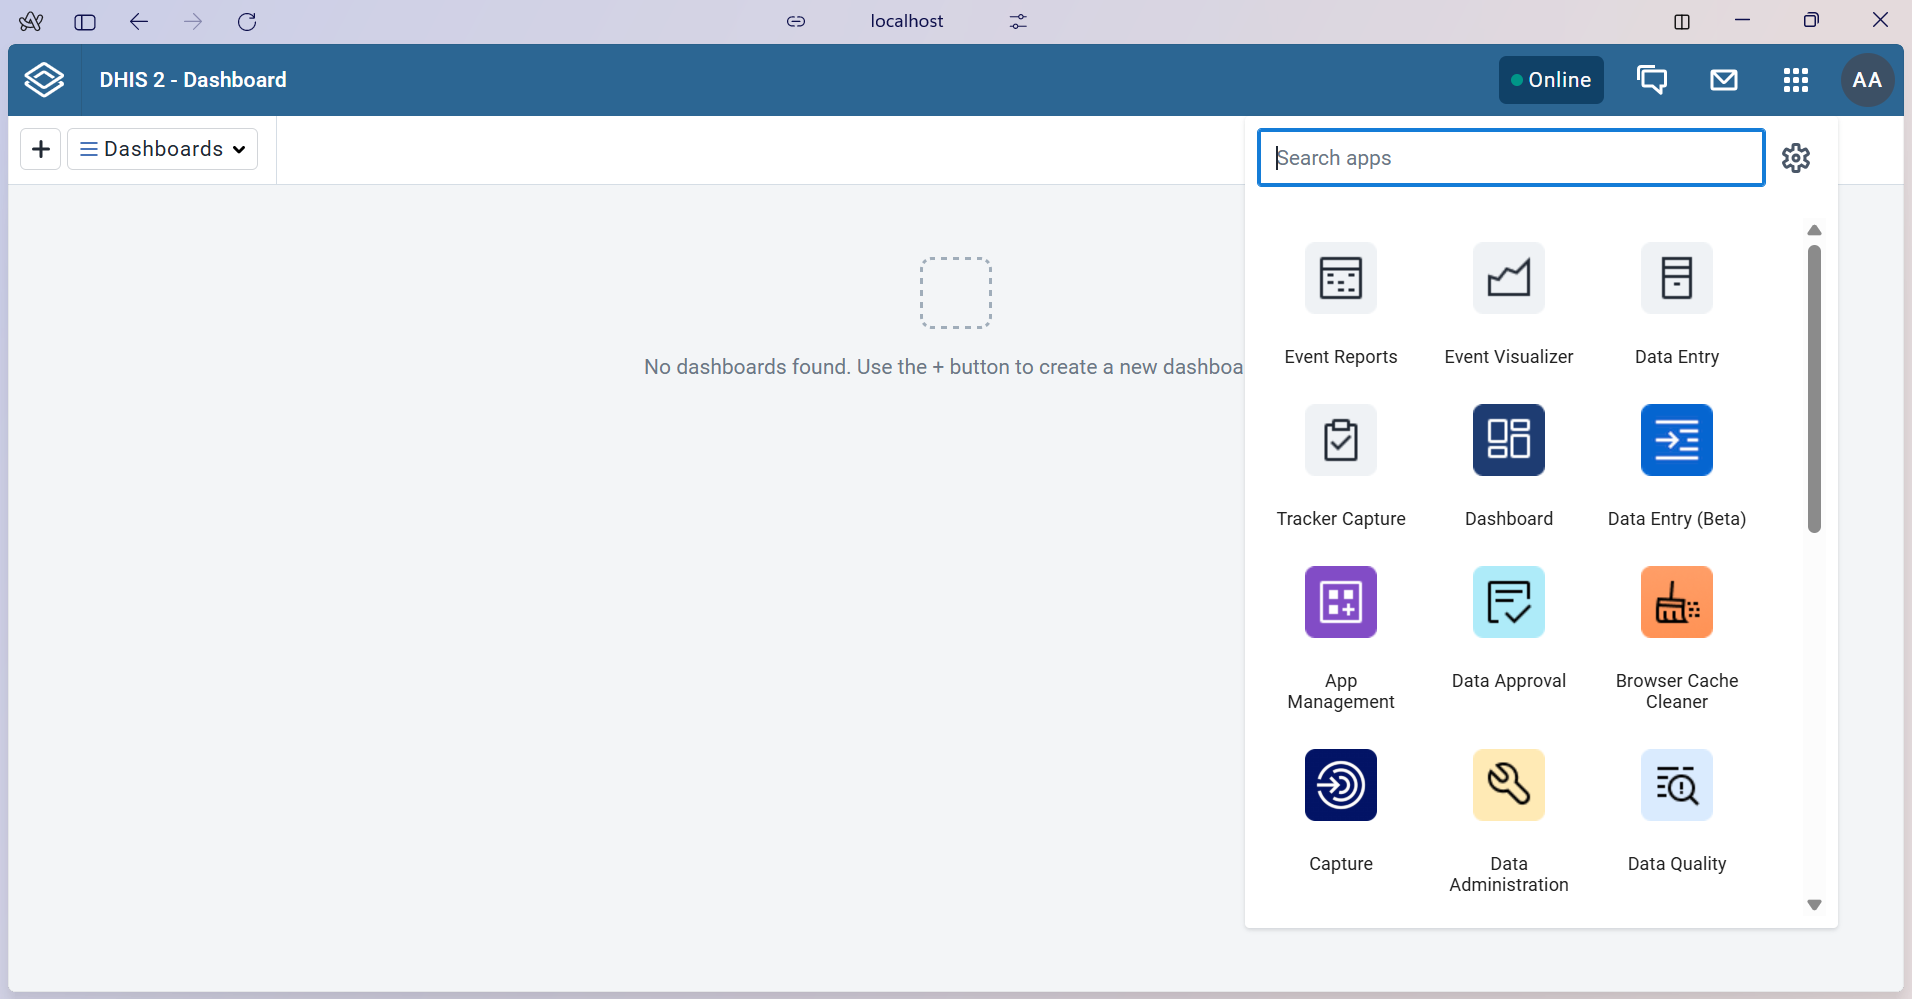Click the apps list scrollbar thumb

point(1815,389)
